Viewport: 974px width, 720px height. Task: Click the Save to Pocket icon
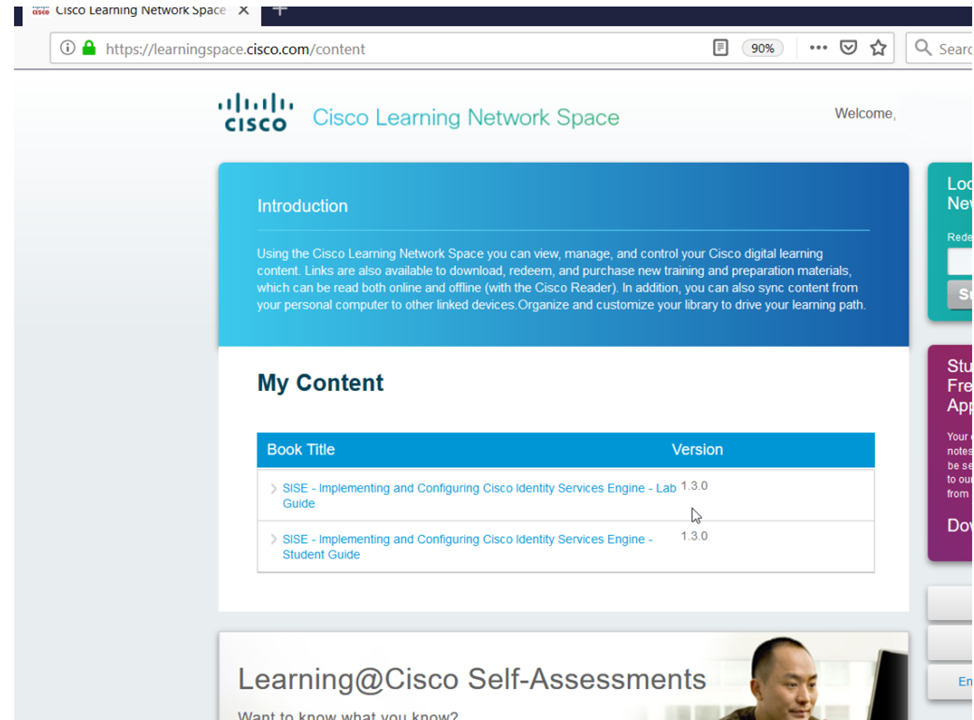click(x=848, y=48)
